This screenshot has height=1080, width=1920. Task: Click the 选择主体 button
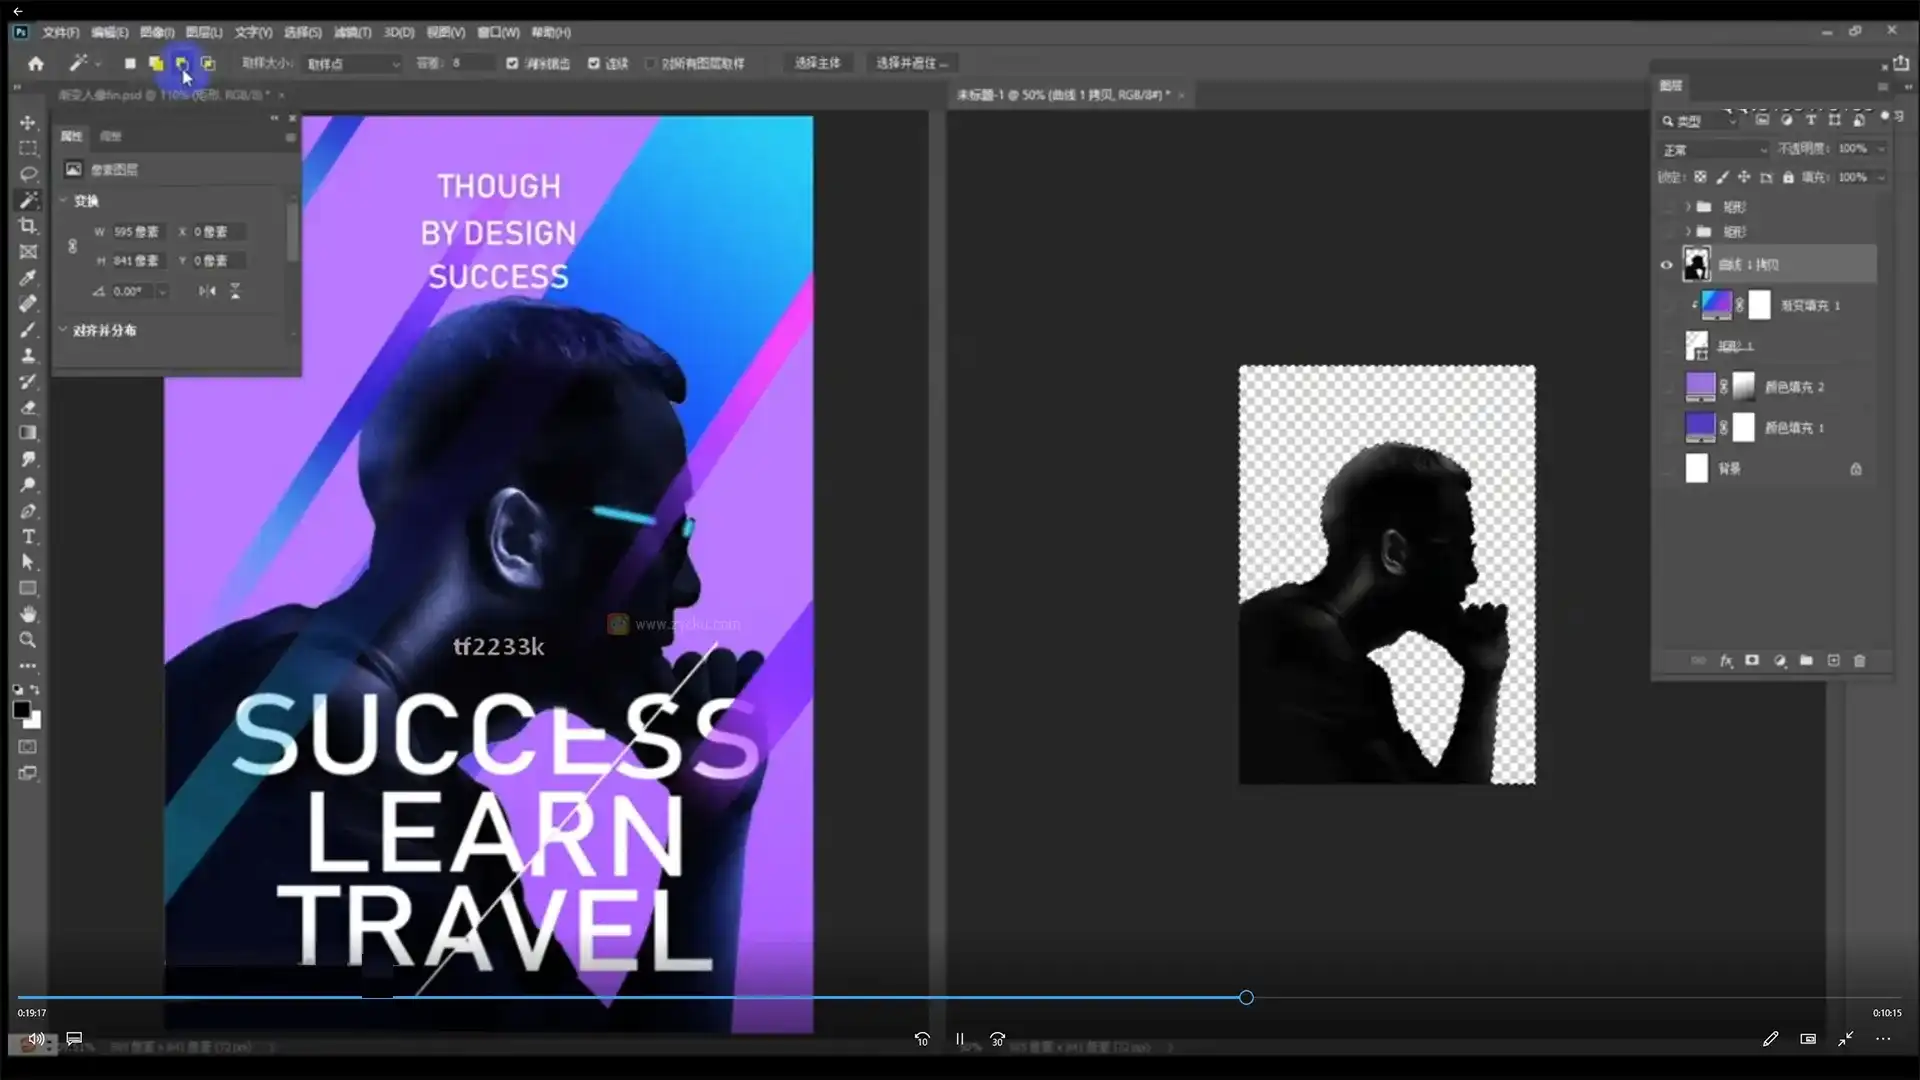coord(817,63)
